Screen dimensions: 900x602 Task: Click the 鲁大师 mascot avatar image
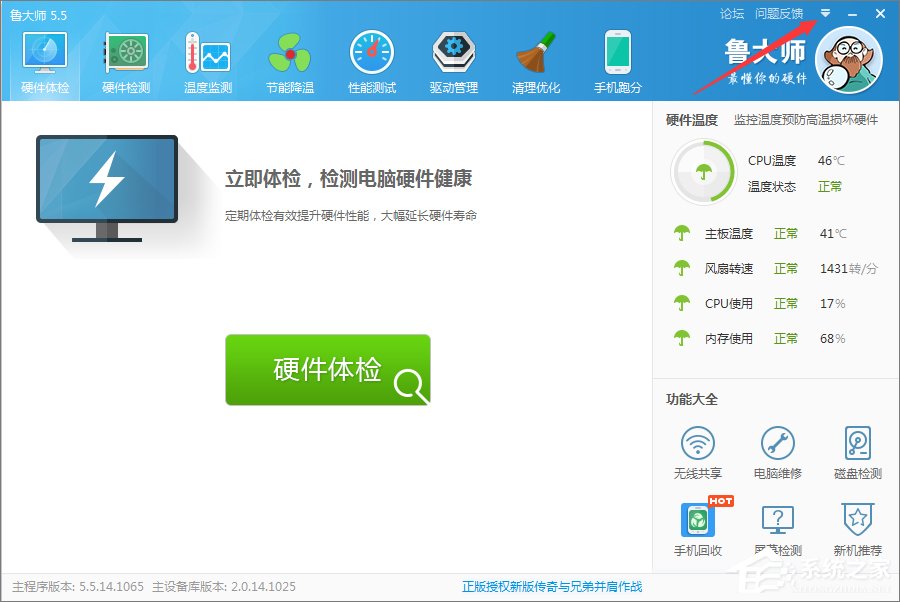tap(849, 58)
